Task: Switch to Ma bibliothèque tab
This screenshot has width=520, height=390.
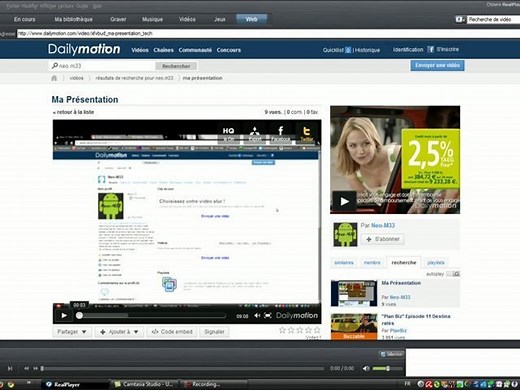Action: pyautogui.click(x=73, y=19)
